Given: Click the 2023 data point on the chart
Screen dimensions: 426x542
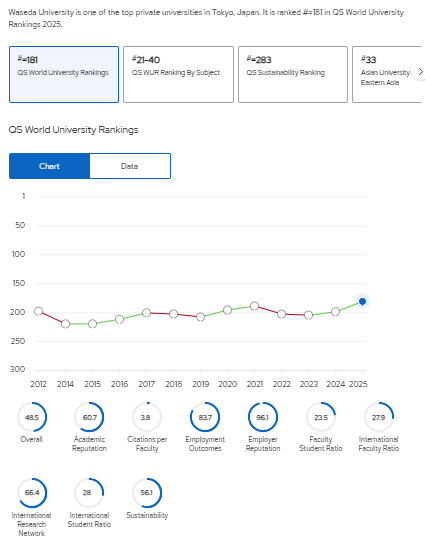Looking at the screenshot, I should pos(308,315).
